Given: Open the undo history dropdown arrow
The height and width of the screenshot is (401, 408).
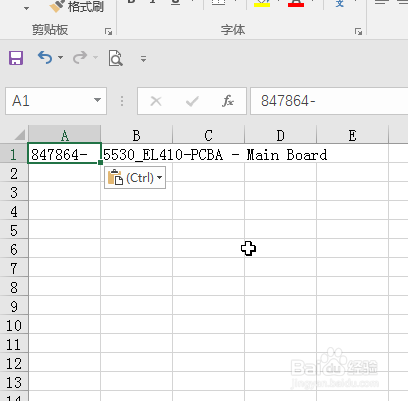Looking at the screenshot, I should tap(60, 58).
